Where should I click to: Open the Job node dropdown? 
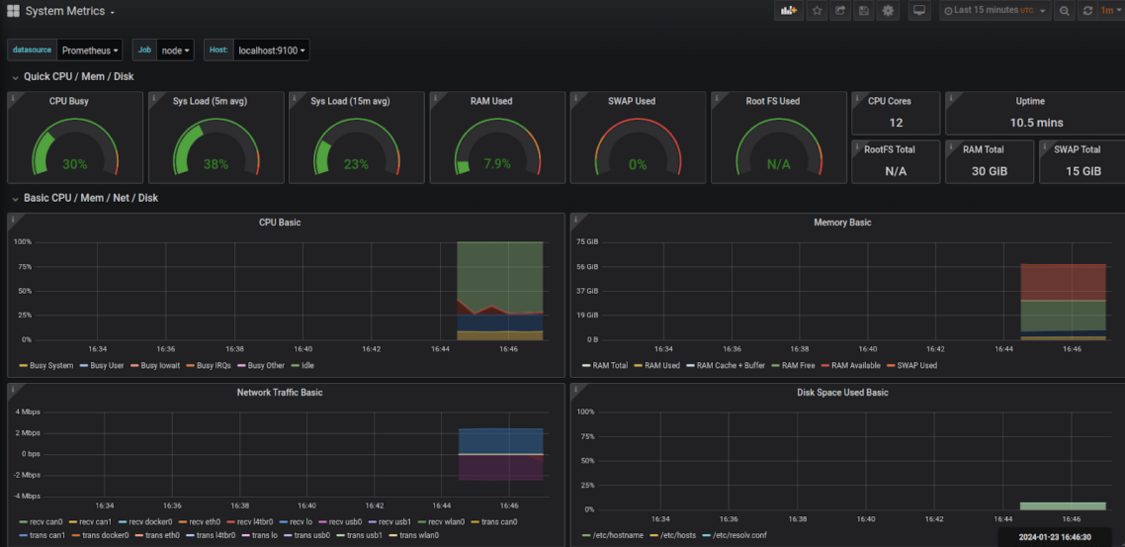[175, 50]
